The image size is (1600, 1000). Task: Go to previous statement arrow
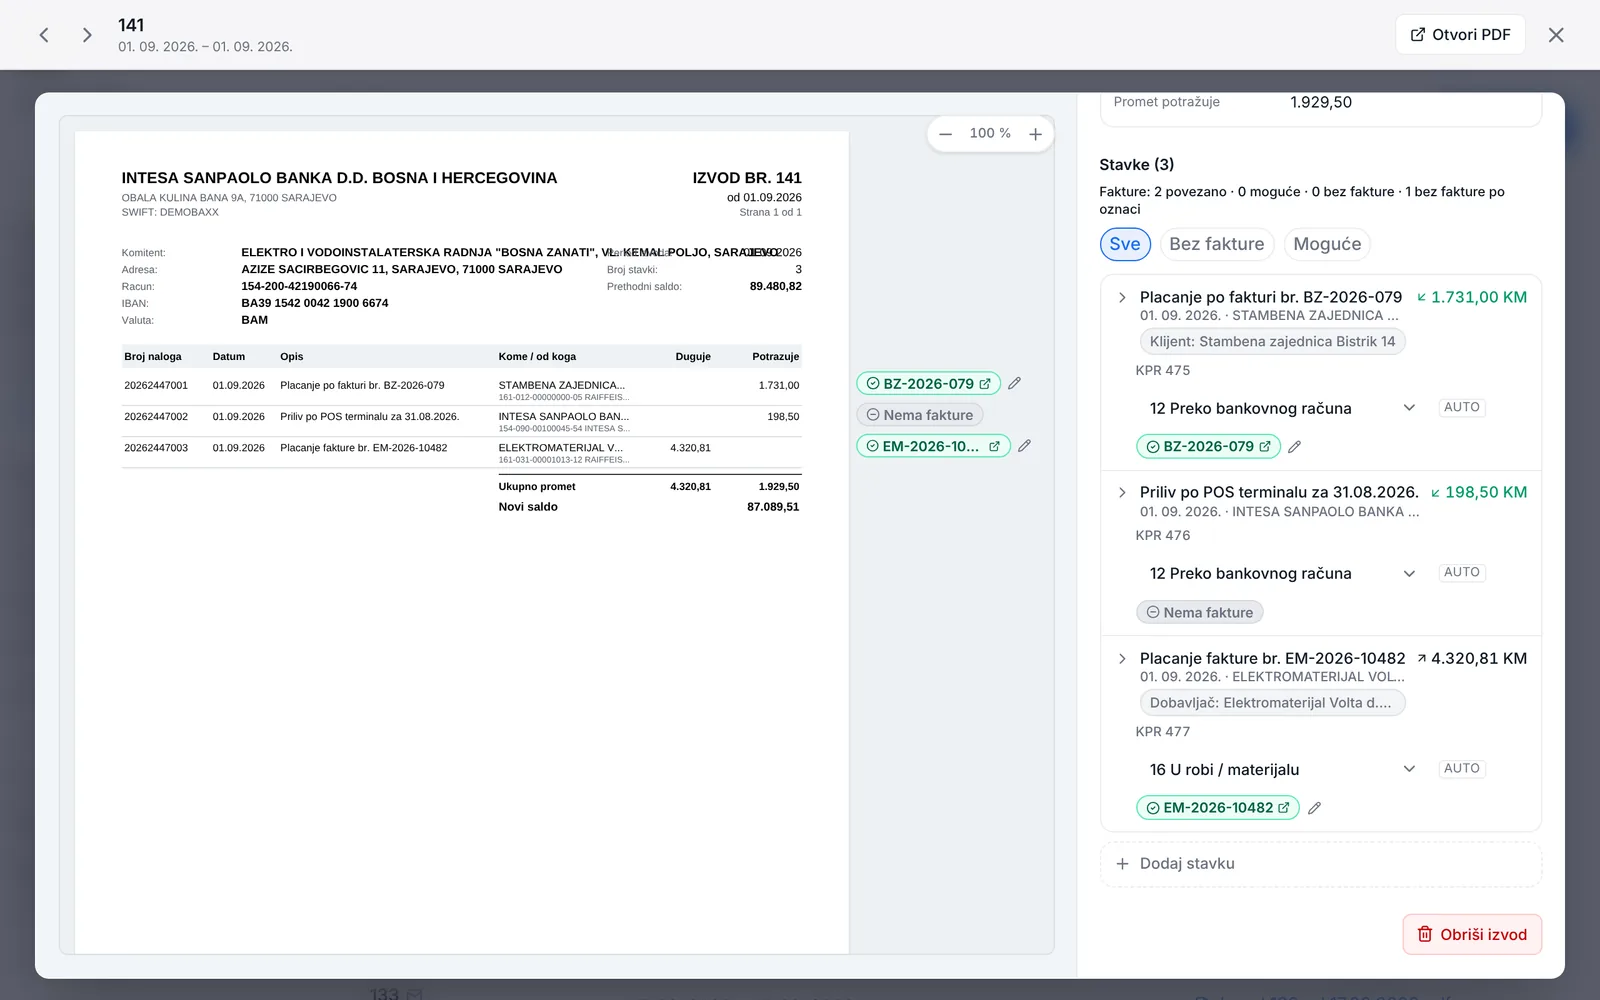[44, 35]
